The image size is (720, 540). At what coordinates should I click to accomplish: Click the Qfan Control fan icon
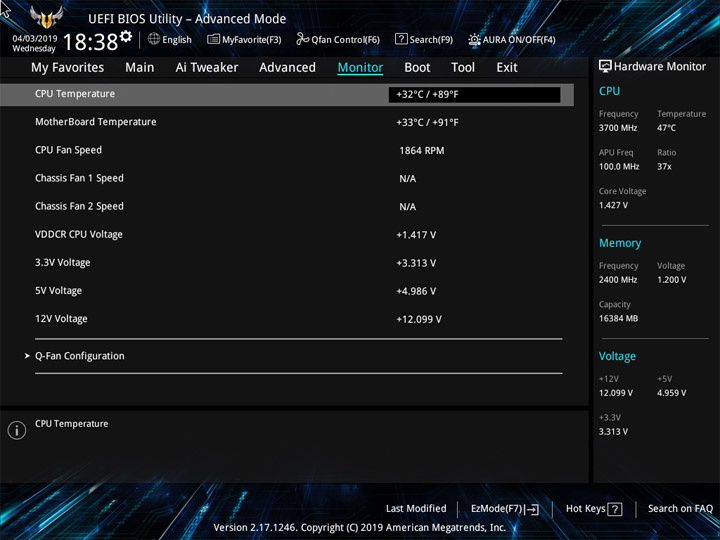pyautogui.click(x=302, y=39)
